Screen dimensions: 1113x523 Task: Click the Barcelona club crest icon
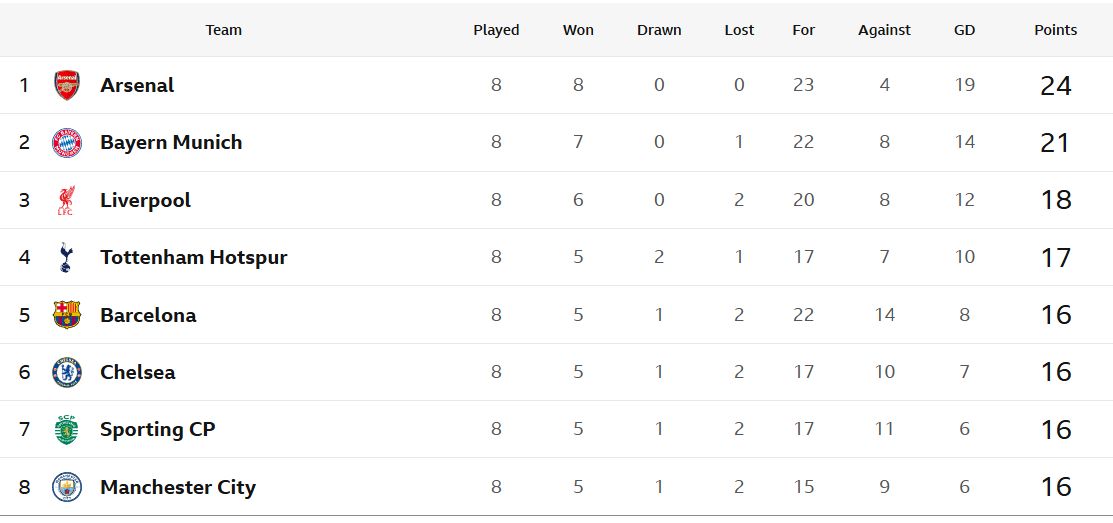tap(67, 315)
